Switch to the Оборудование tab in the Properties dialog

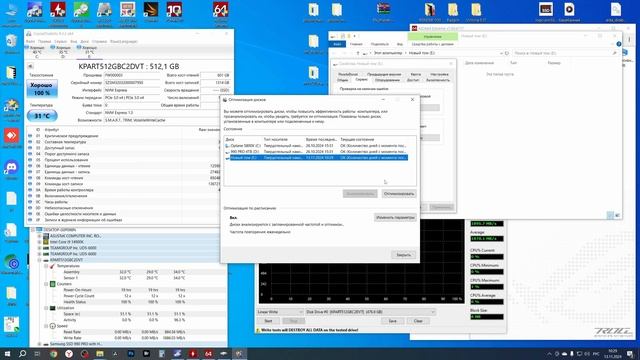tap(387, 80)
